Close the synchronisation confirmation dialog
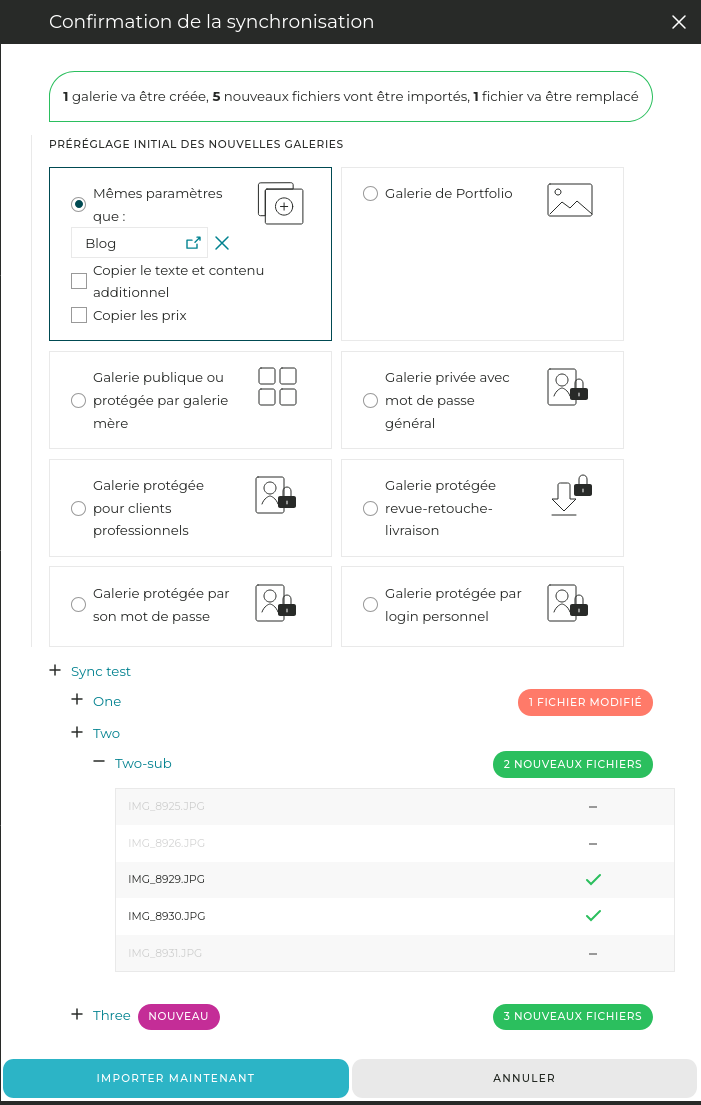Screen dimensions: 701x1105 click(x=679, y=22)
